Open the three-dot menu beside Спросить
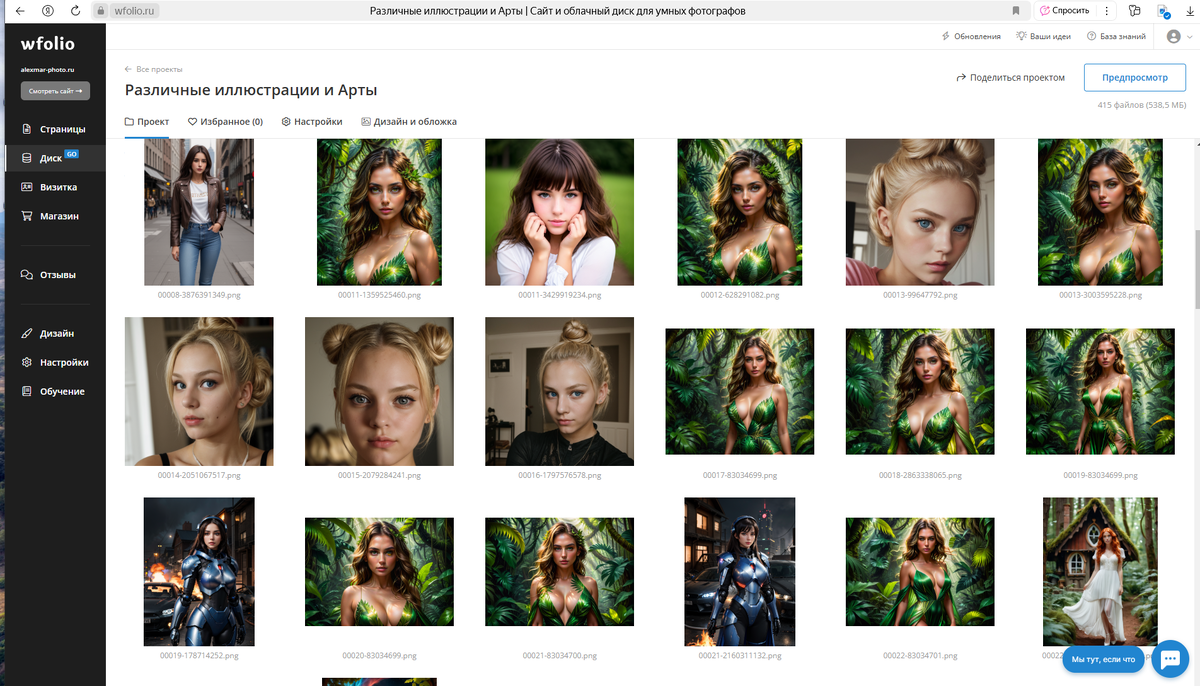1200x686 pixels. click(x=1106, y=11)
